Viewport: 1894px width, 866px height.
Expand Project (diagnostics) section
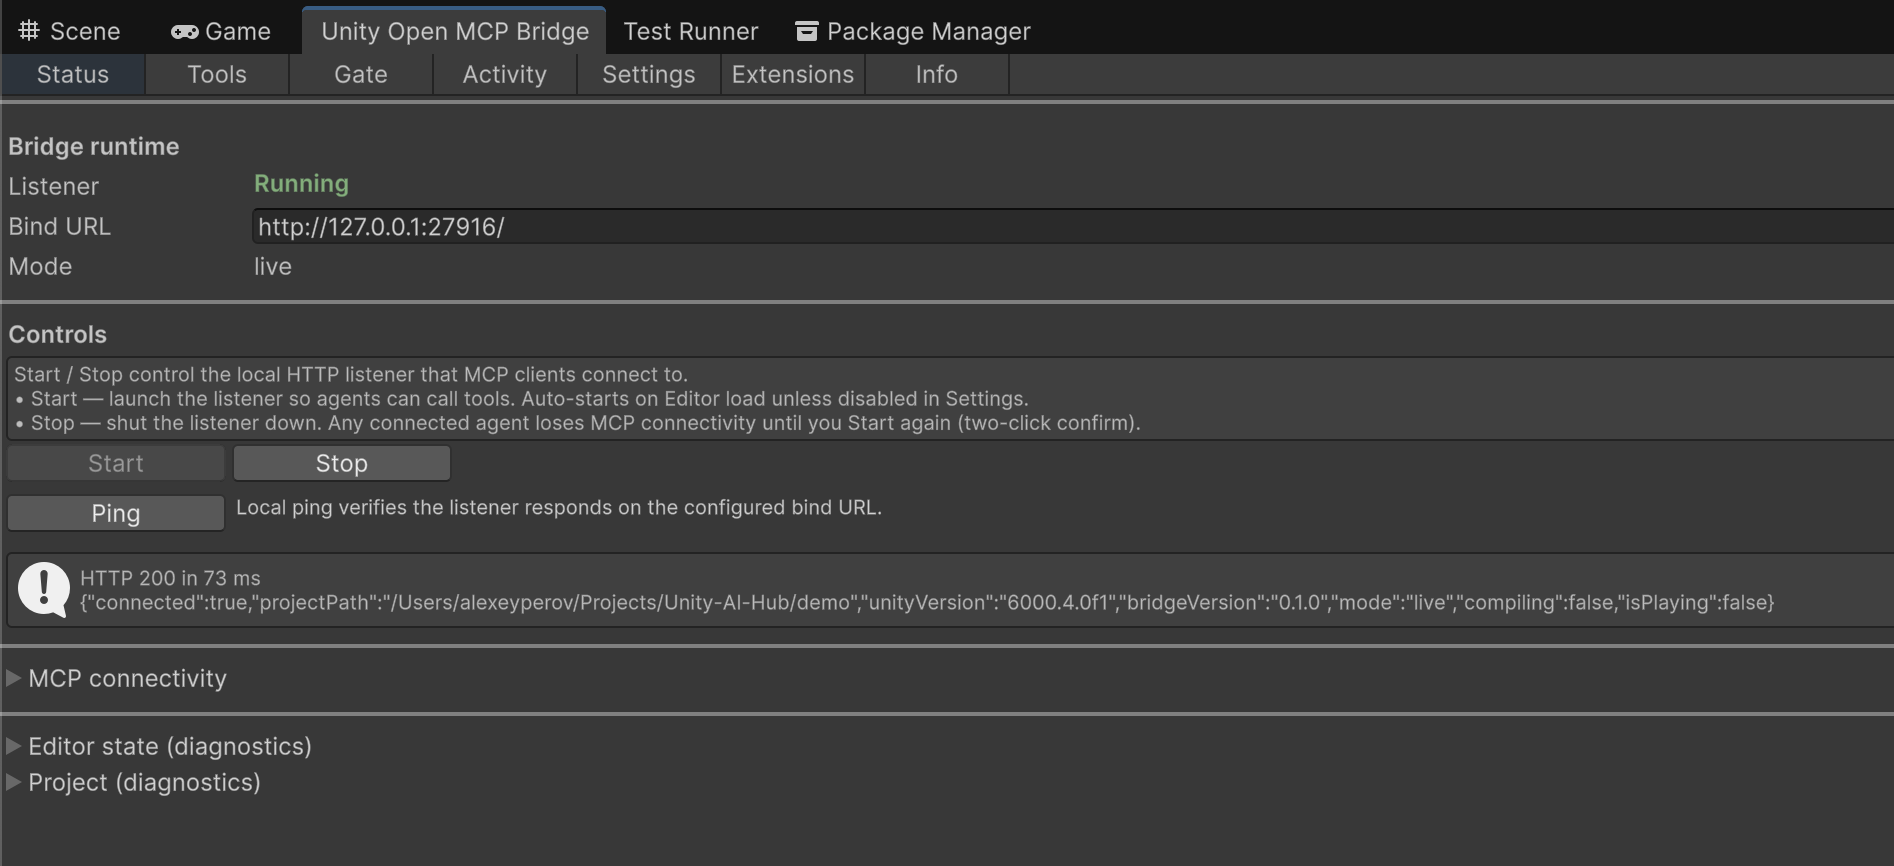pos(134,782)
